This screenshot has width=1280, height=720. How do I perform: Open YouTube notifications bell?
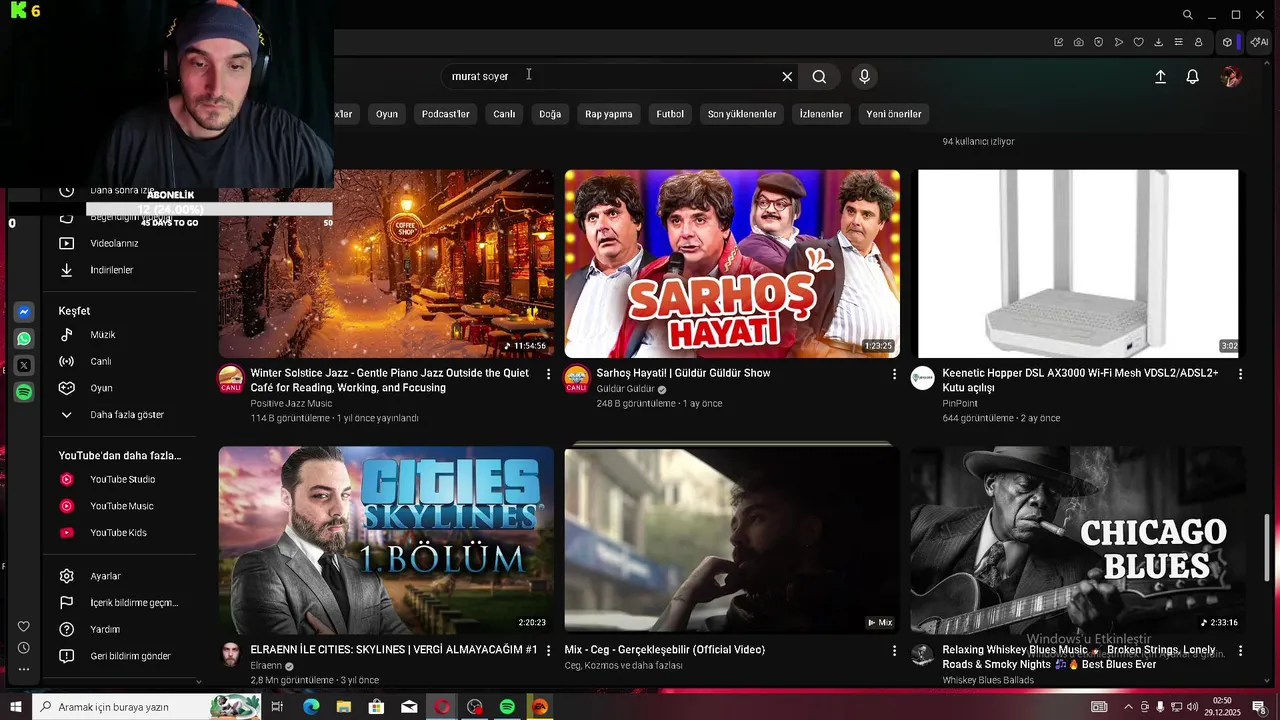click(1192, 76)
